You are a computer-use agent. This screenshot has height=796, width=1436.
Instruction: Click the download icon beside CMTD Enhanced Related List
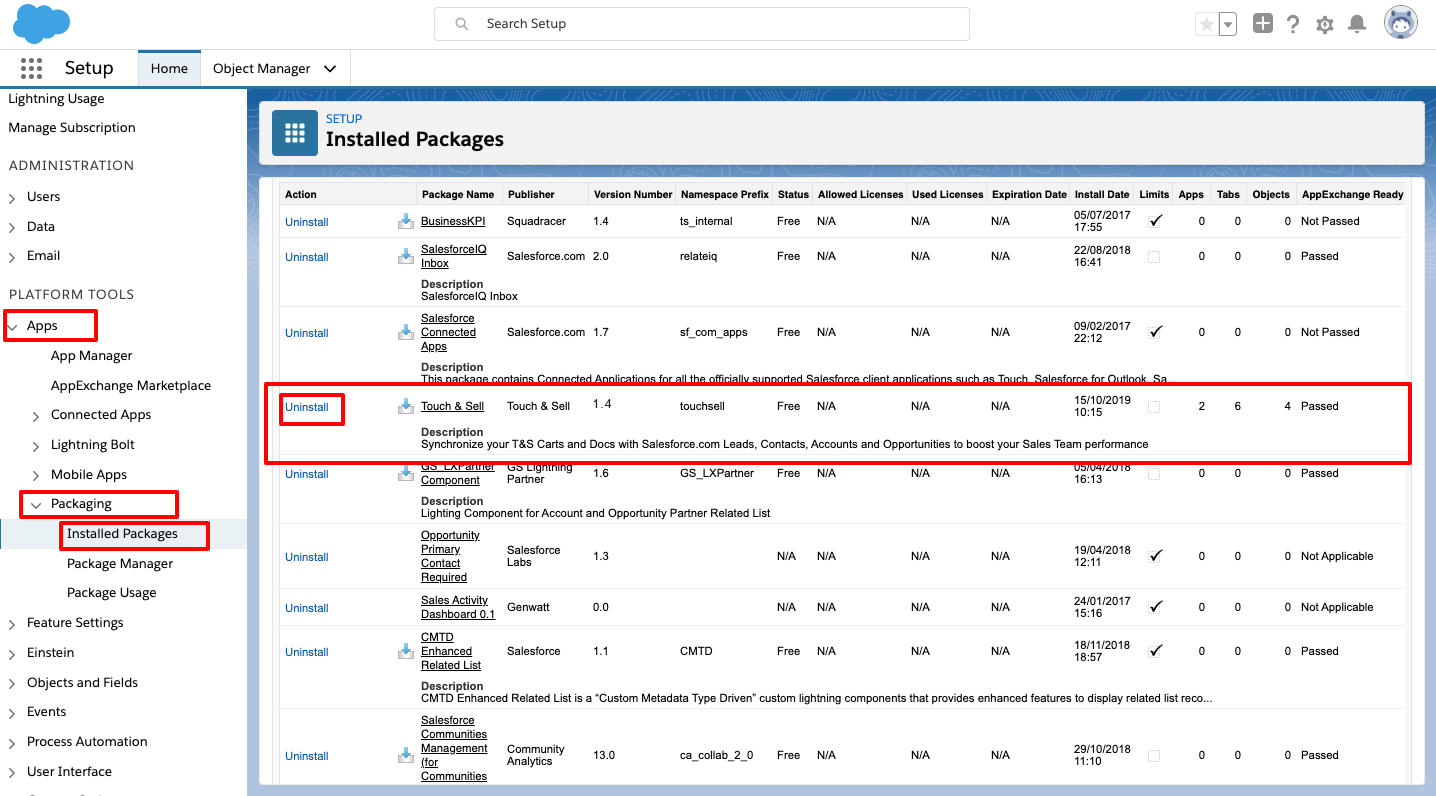tap(406, 652)
